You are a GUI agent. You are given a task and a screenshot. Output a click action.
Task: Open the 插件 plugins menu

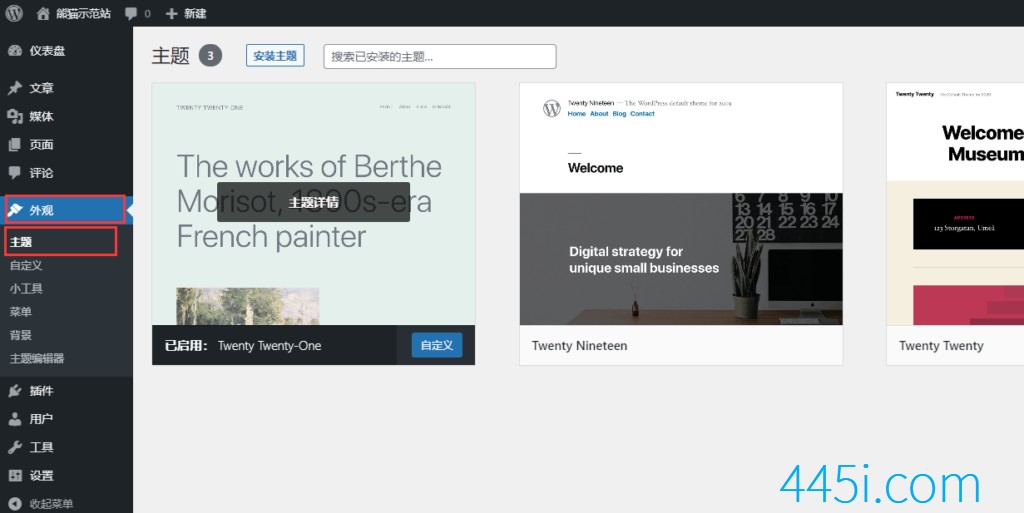point(66,391)
